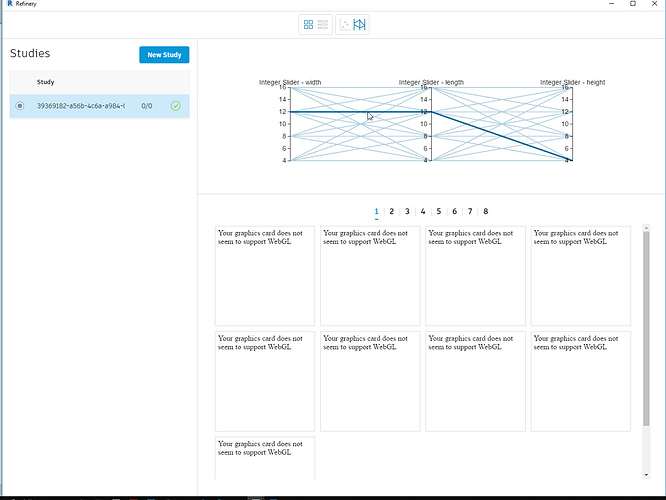Screen dimensions: 666x500
Task: Click the thumbnail scrollbar down arrow
Action: (646, 475)
